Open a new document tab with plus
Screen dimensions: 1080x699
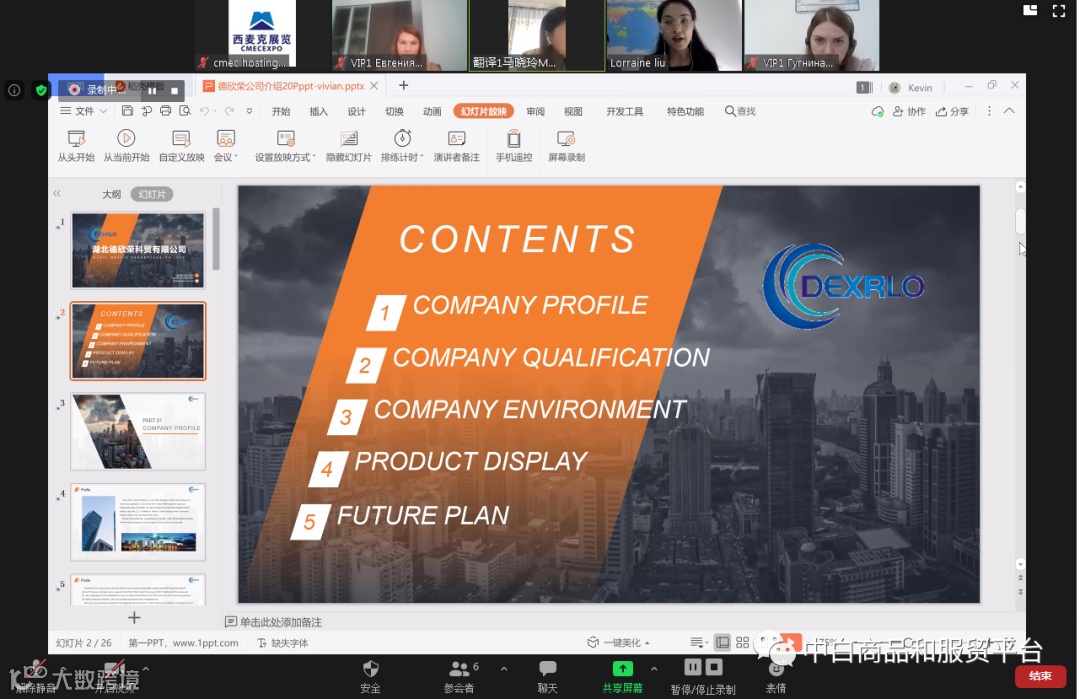(404, 85)
